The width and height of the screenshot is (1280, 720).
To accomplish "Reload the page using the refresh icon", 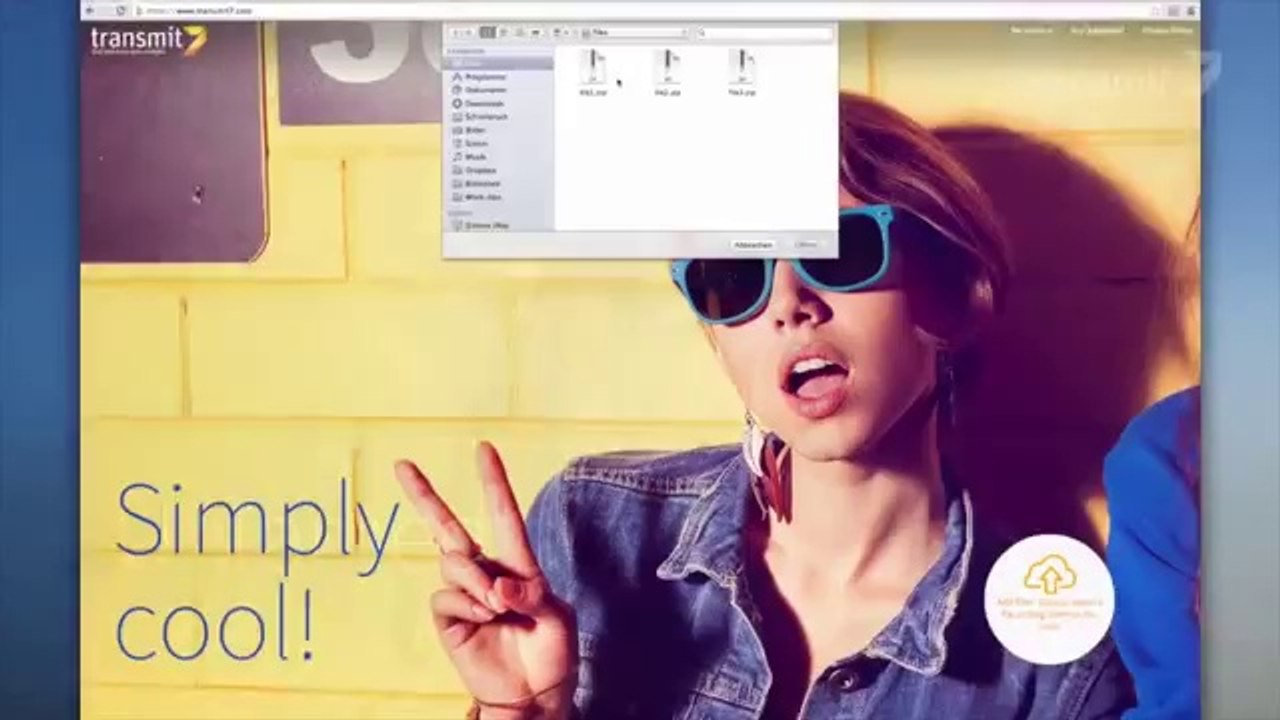I will (x=121, y=10).
